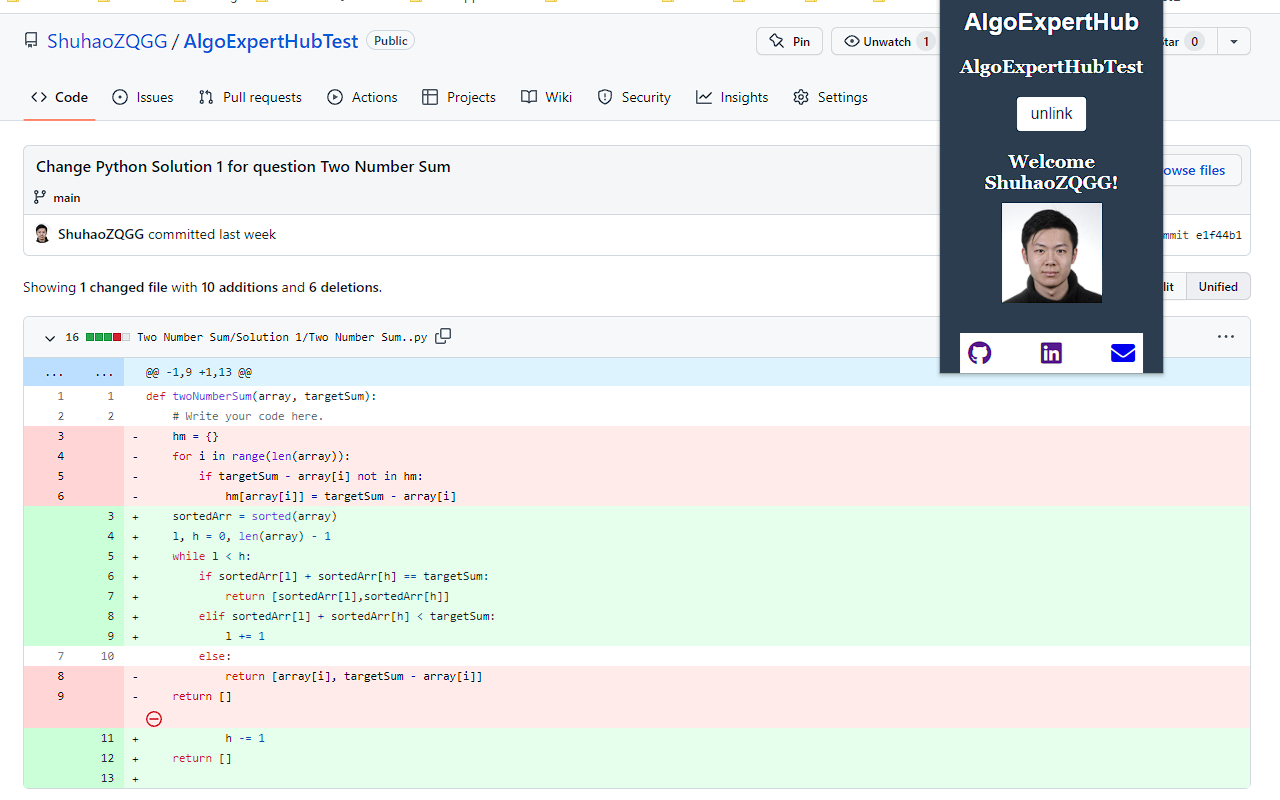Open the file options three-dot menu
This screenshot has width=1280, height=800.
tap(1226, 337)
